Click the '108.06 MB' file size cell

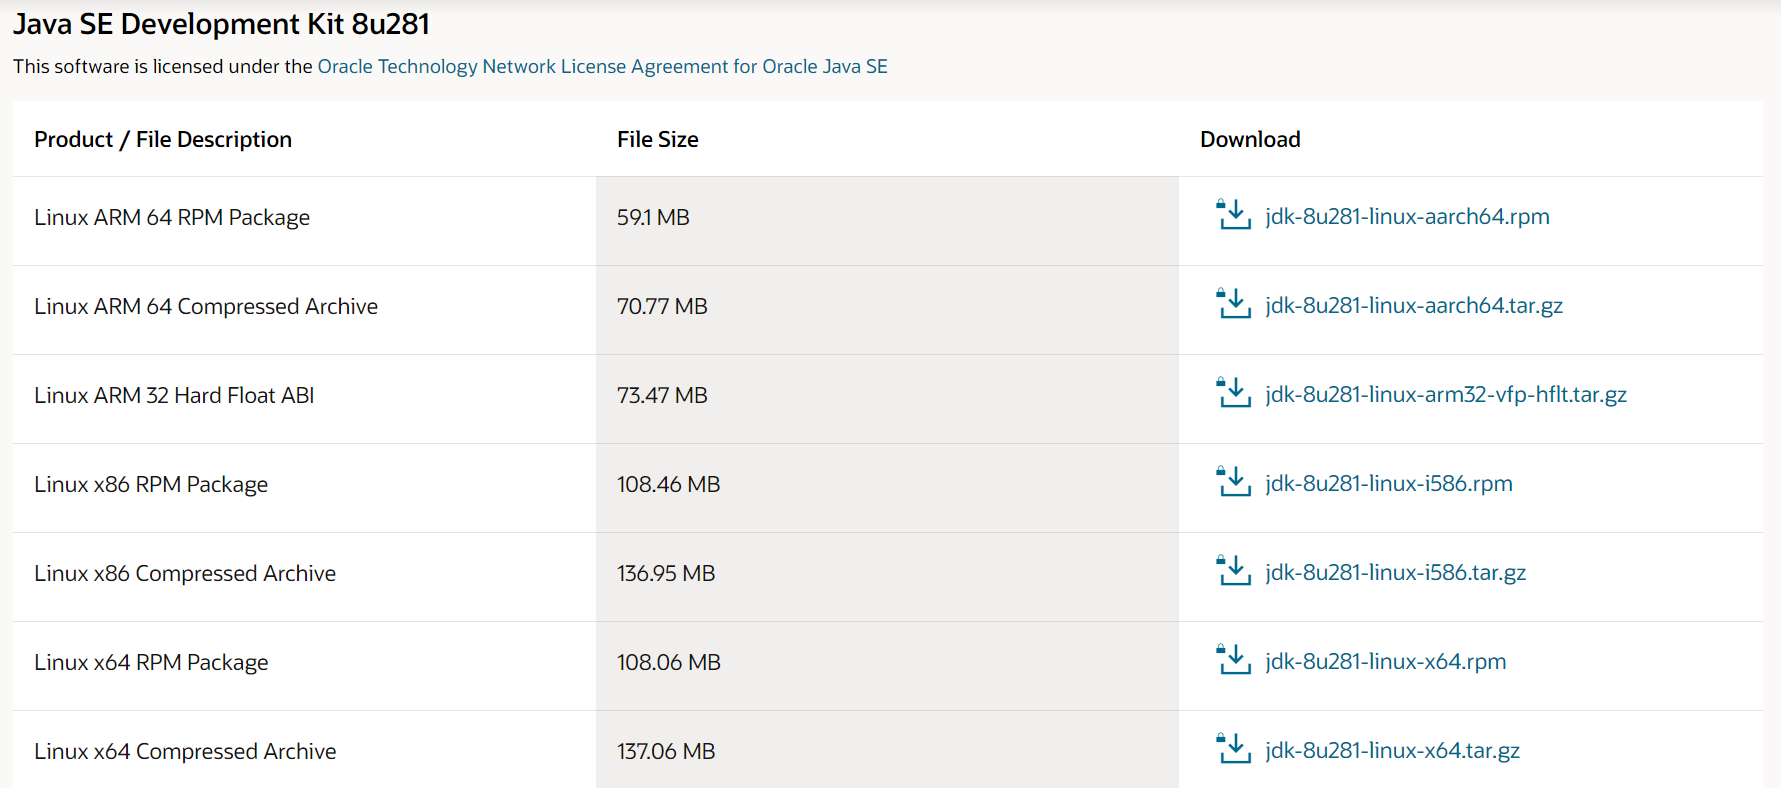tap(887, 666)
